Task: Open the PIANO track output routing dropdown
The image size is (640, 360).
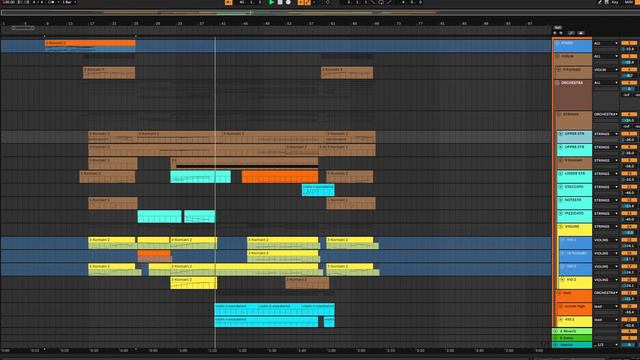Action: click(x=606, y=43)
